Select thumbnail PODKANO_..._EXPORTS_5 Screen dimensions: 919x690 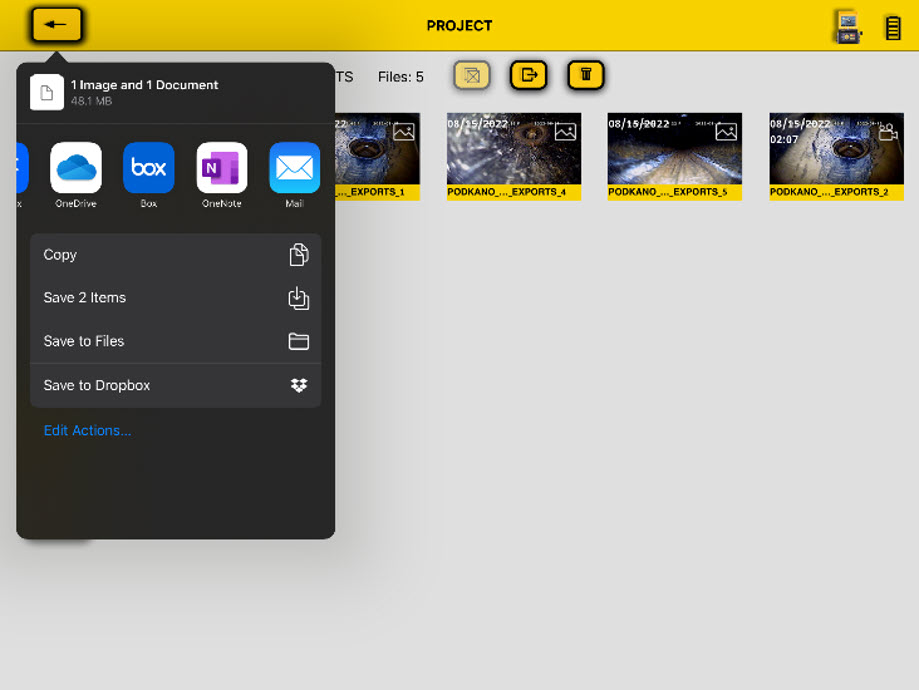coord(675,157)
